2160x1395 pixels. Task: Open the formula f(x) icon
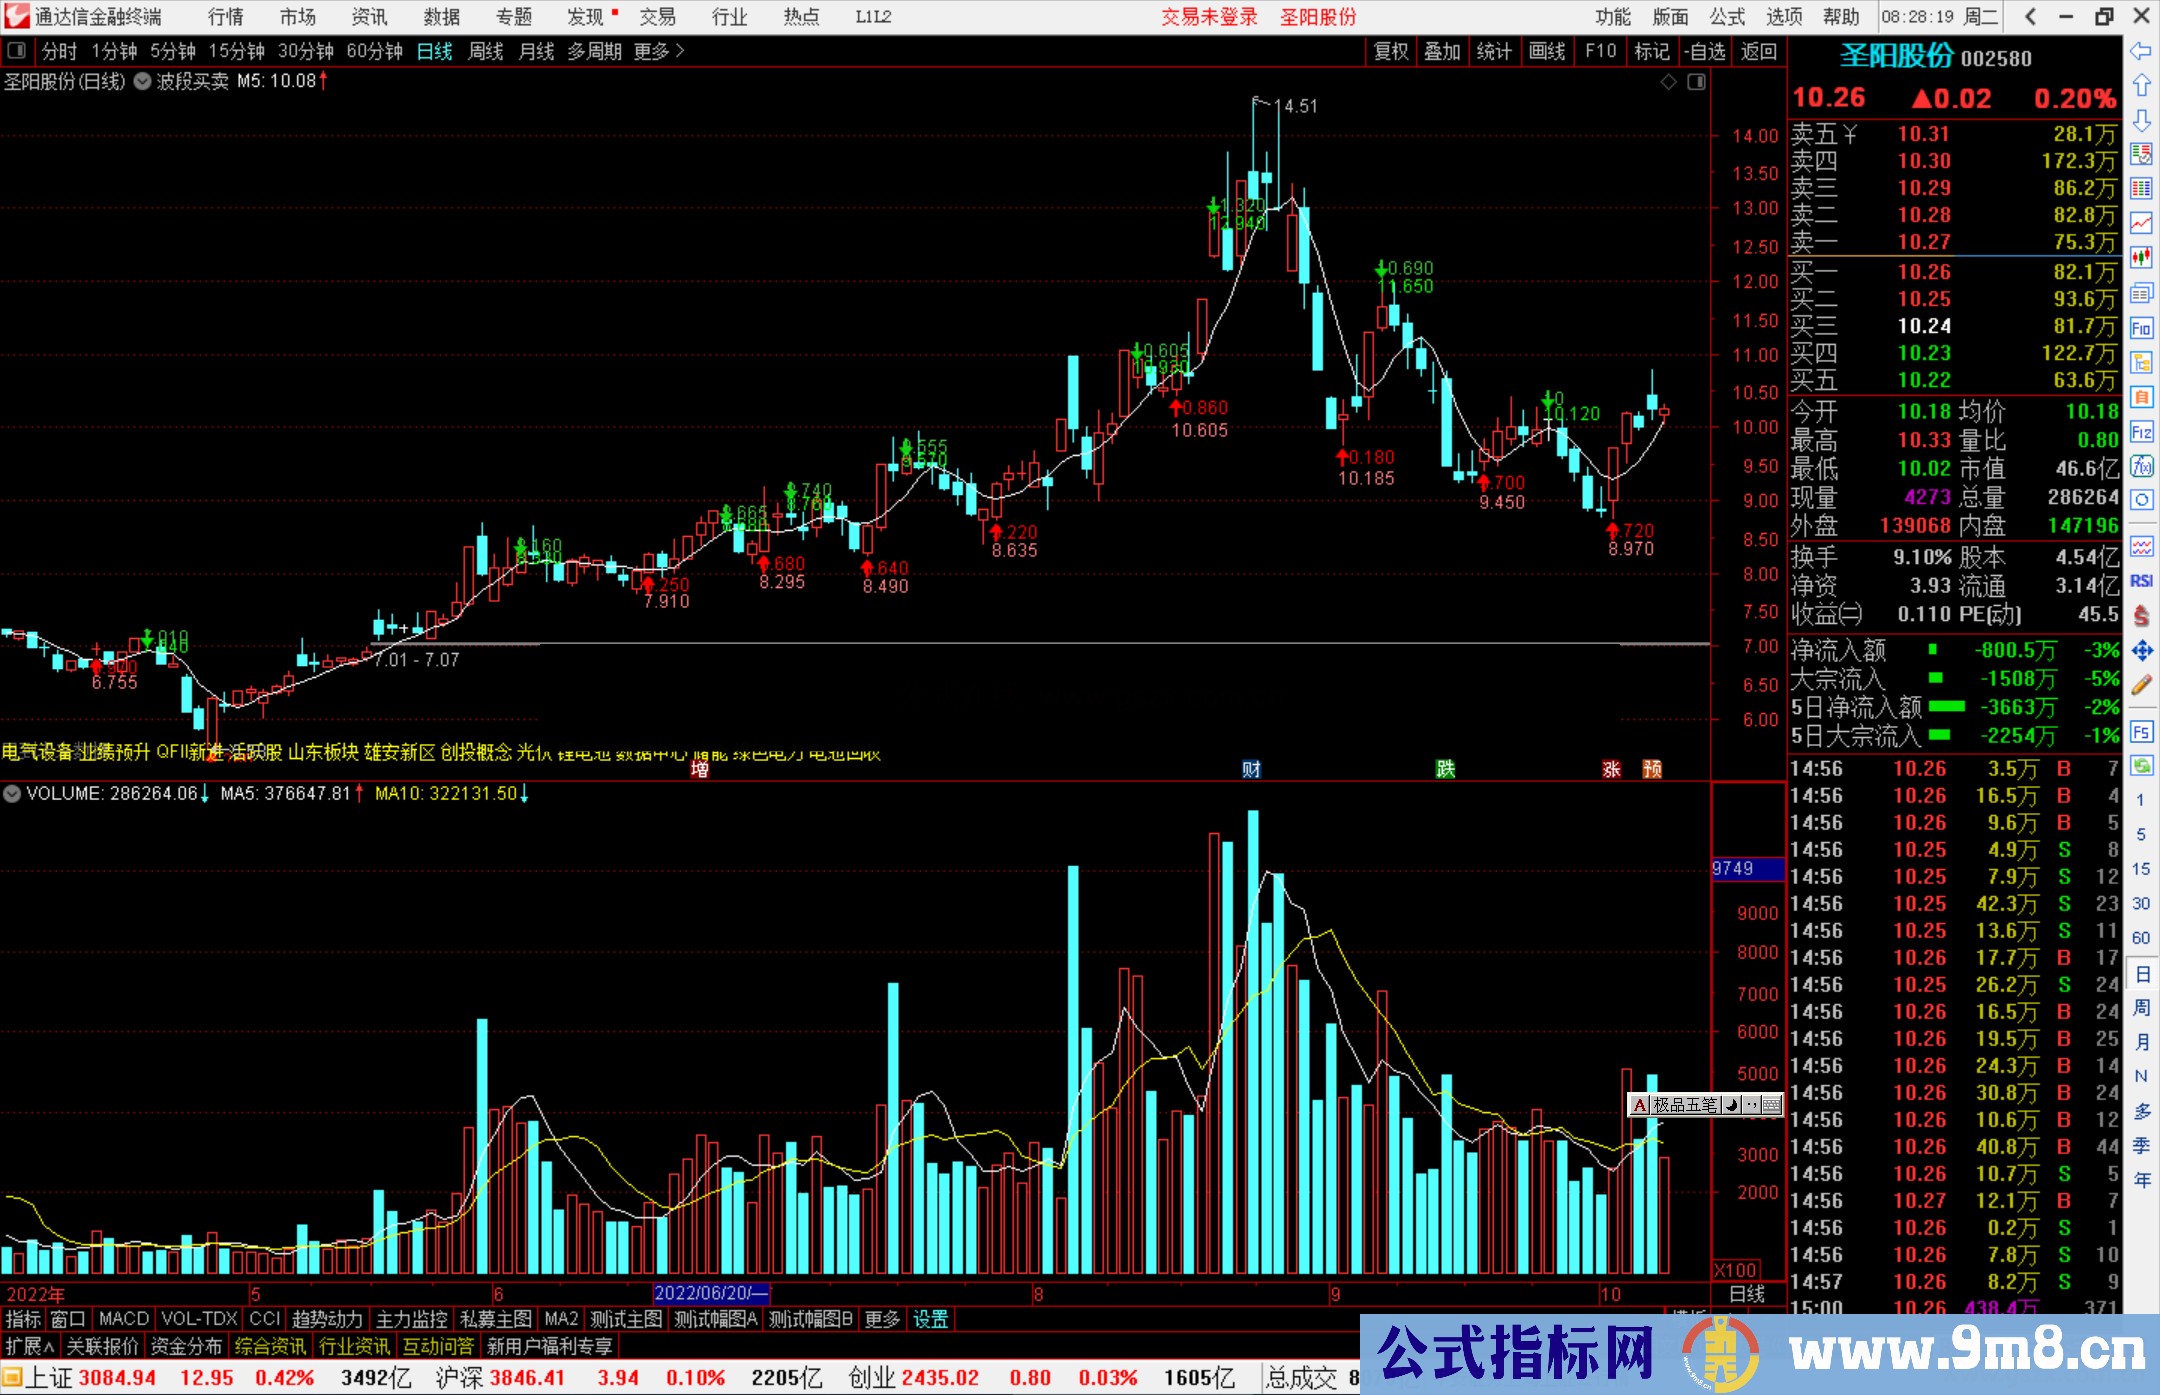[x=2141, y=466]
